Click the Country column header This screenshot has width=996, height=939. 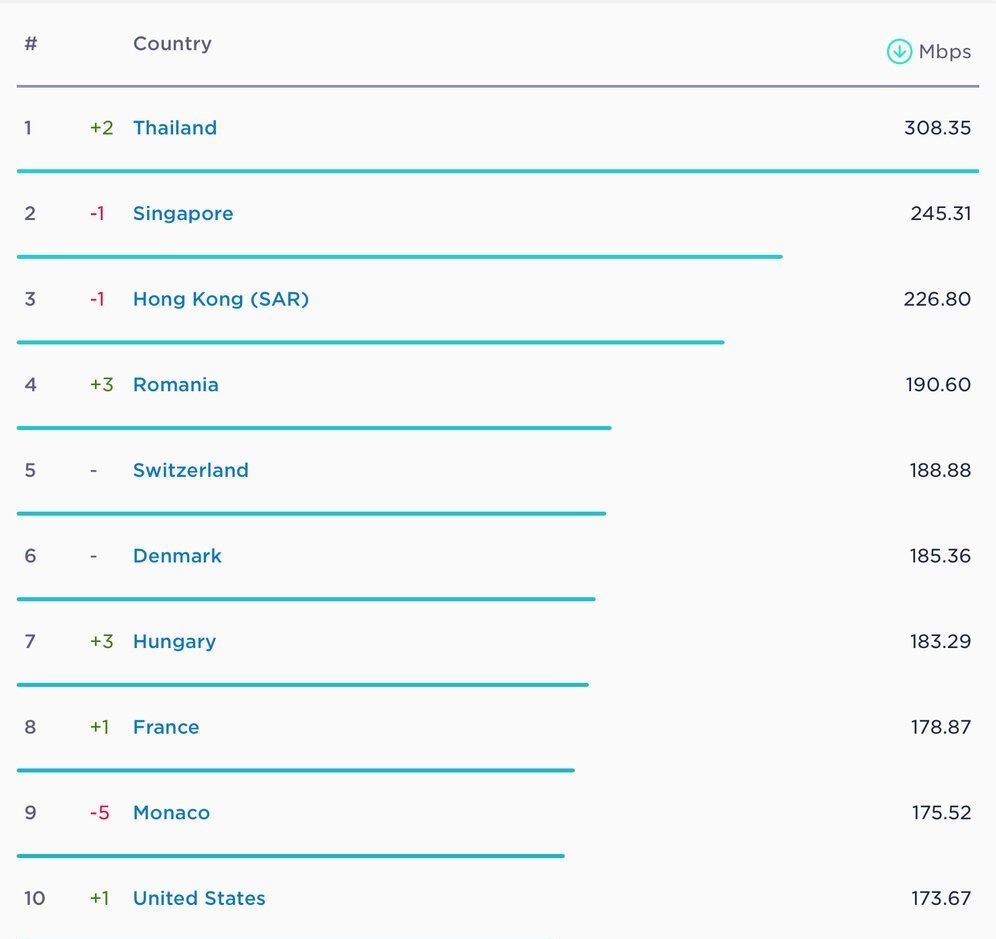pos(172,44)
